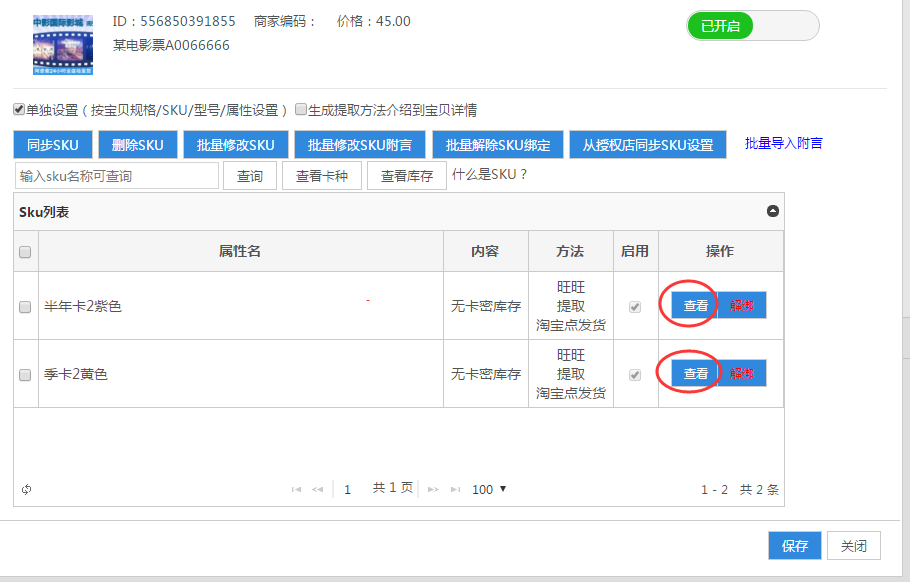
Task: Tick the select-all checkbox in table header
Action: [26, 252]
